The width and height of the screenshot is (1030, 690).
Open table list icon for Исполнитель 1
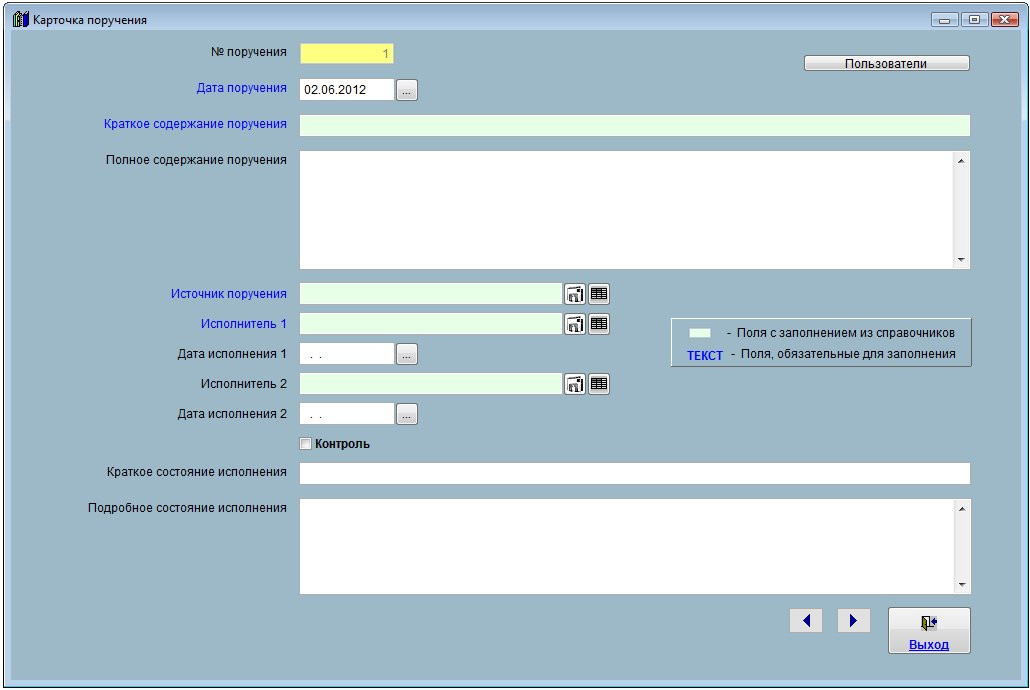[x=598, y=324]
